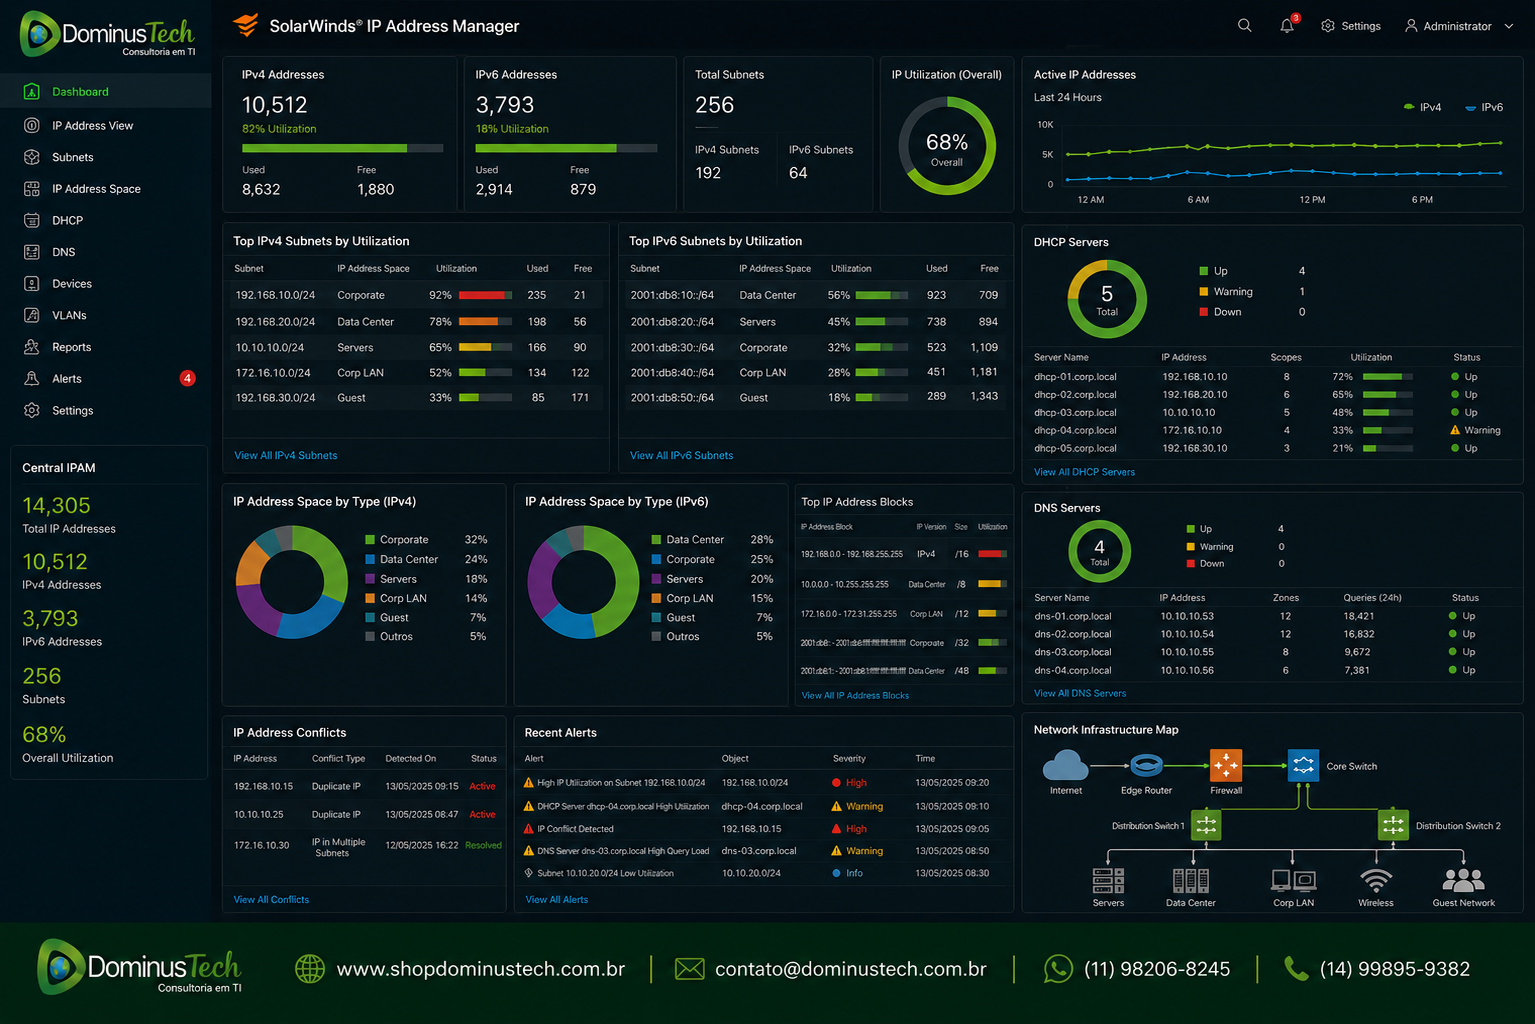Click the Alerts badge showing 4

[x=187, y=378]
